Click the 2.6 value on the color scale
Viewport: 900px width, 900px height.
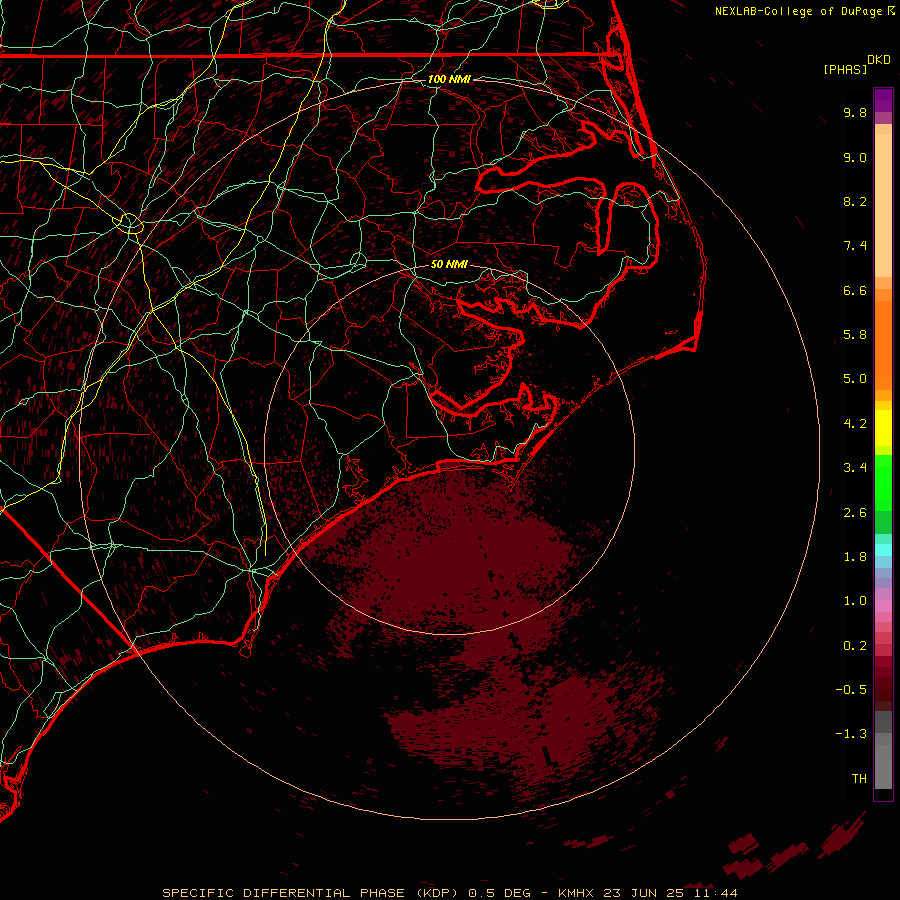855,513
